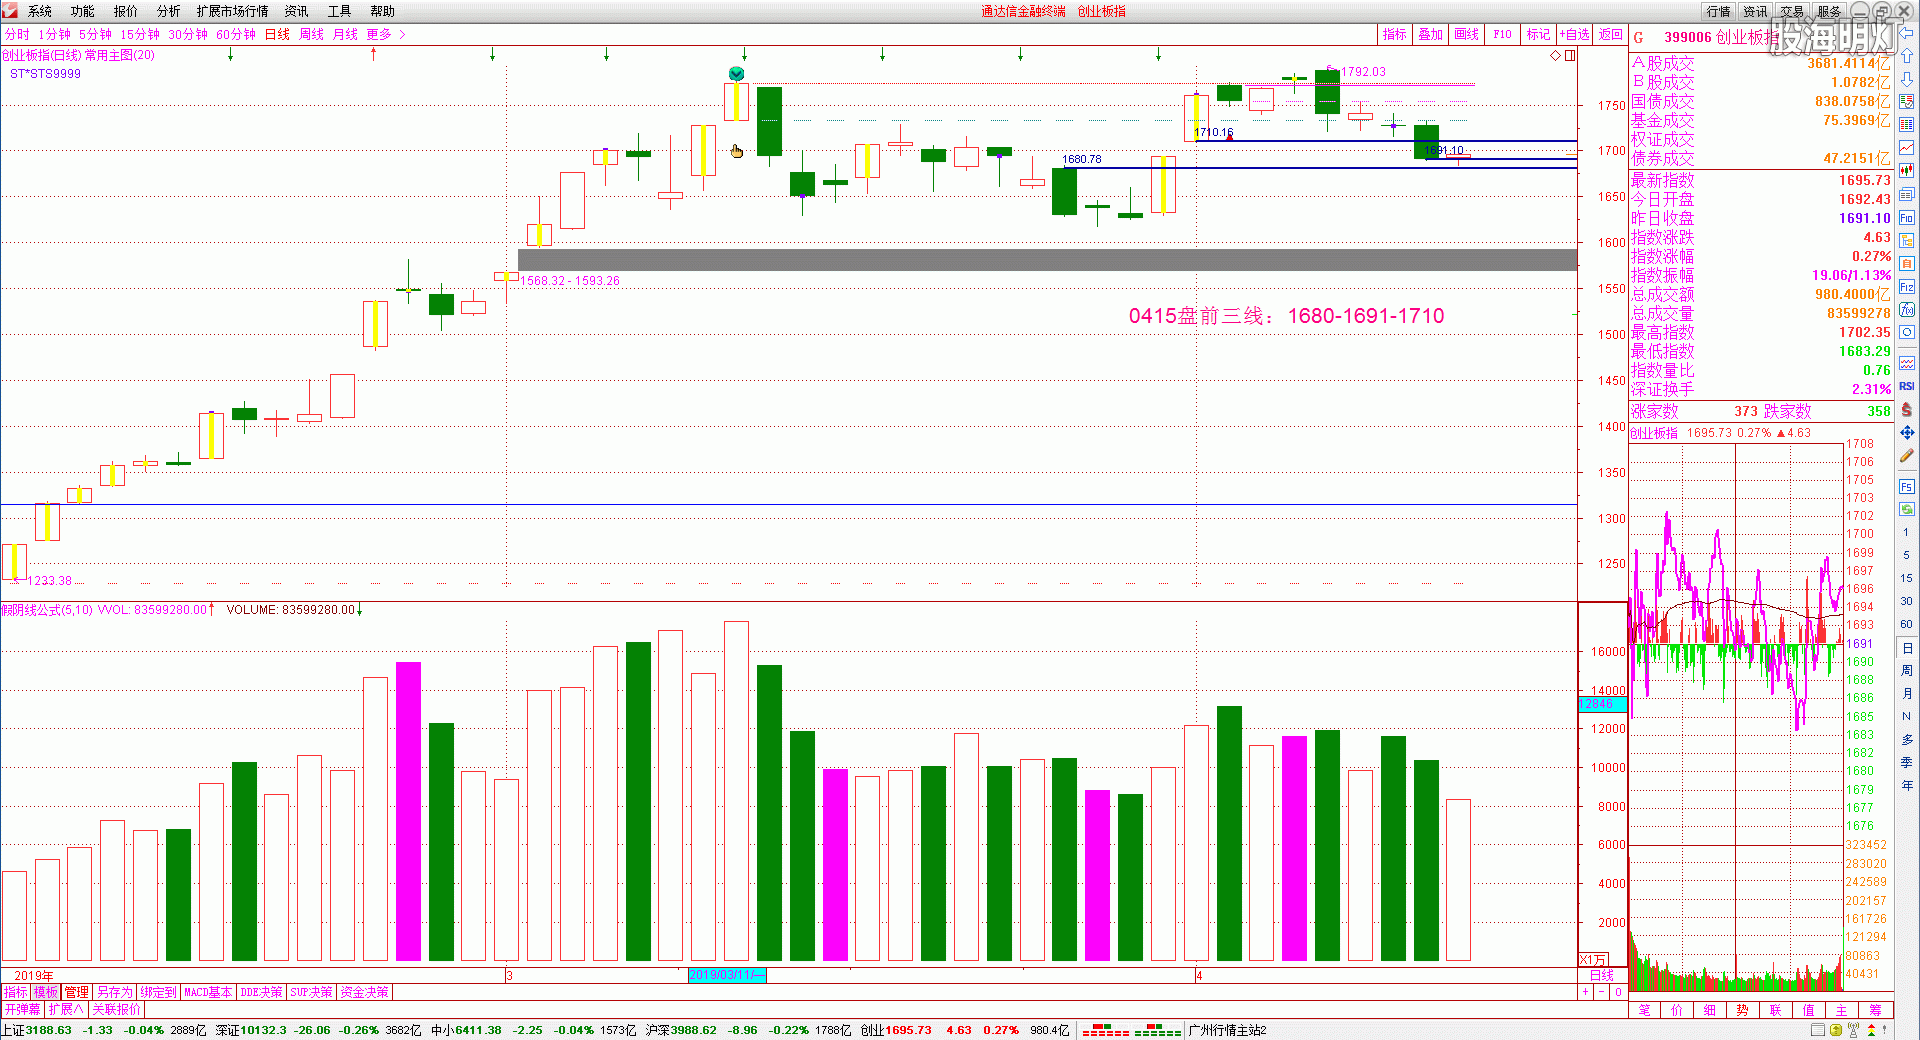Screen dimensions: 1920x1040
Task: Click the 返回 button in chart toolbar
Action: pos(1610,34)
